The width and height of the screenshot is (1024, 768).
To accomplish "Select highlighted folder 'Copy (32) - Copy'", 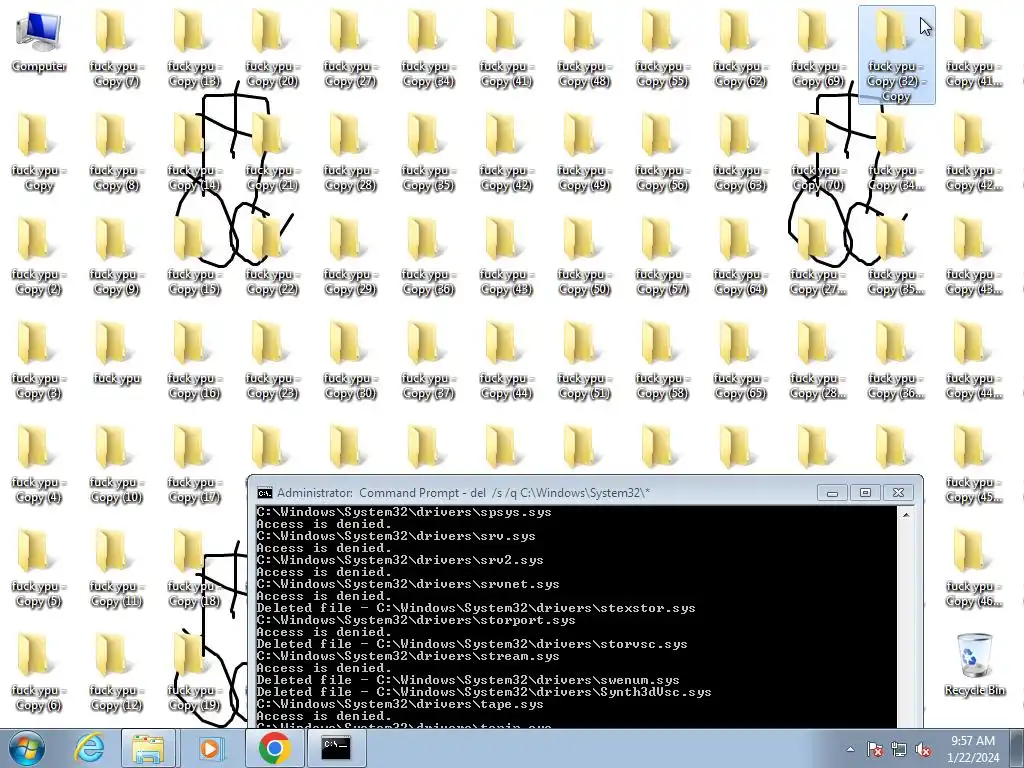I will (896, 55).
